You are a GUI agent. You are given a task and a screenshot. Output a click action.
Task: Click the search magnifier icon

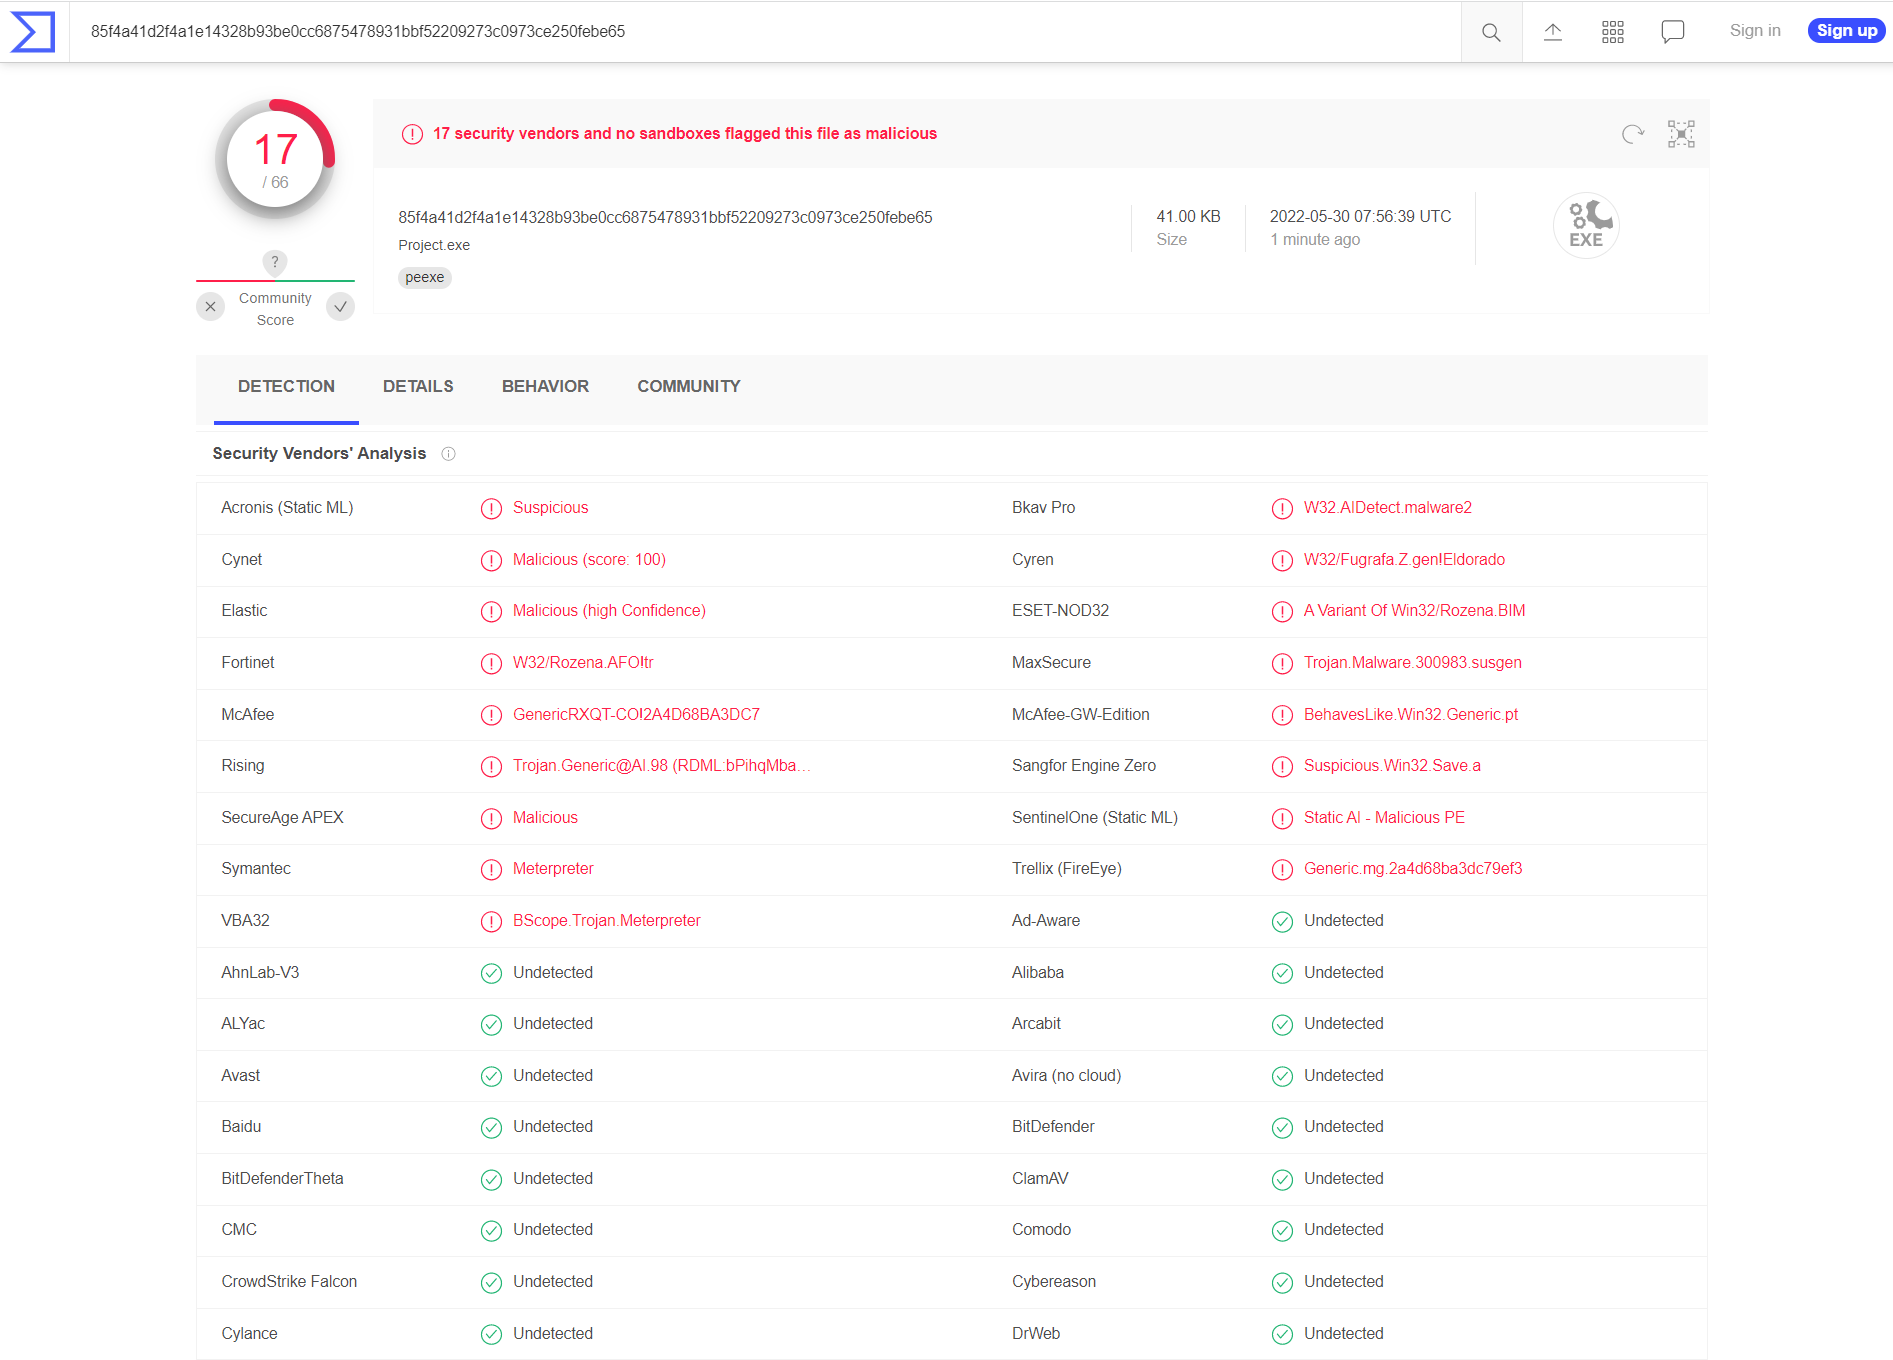(x=1491, y=32)
